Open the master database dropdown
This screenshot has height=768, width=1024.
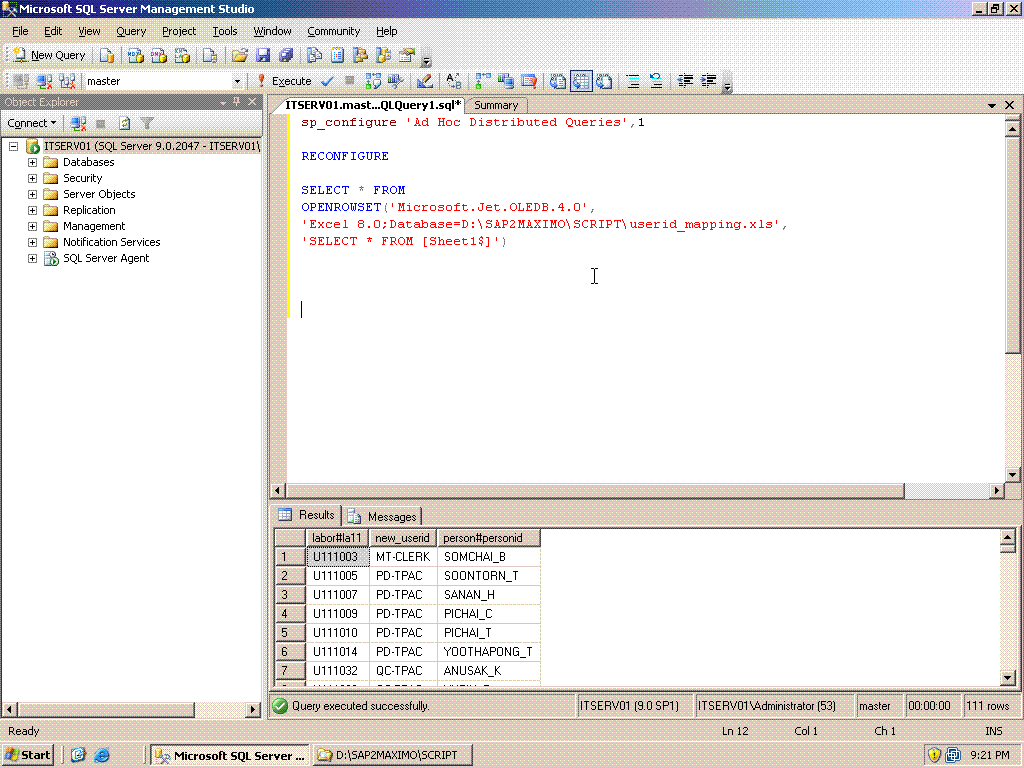(x=237, y=81)
